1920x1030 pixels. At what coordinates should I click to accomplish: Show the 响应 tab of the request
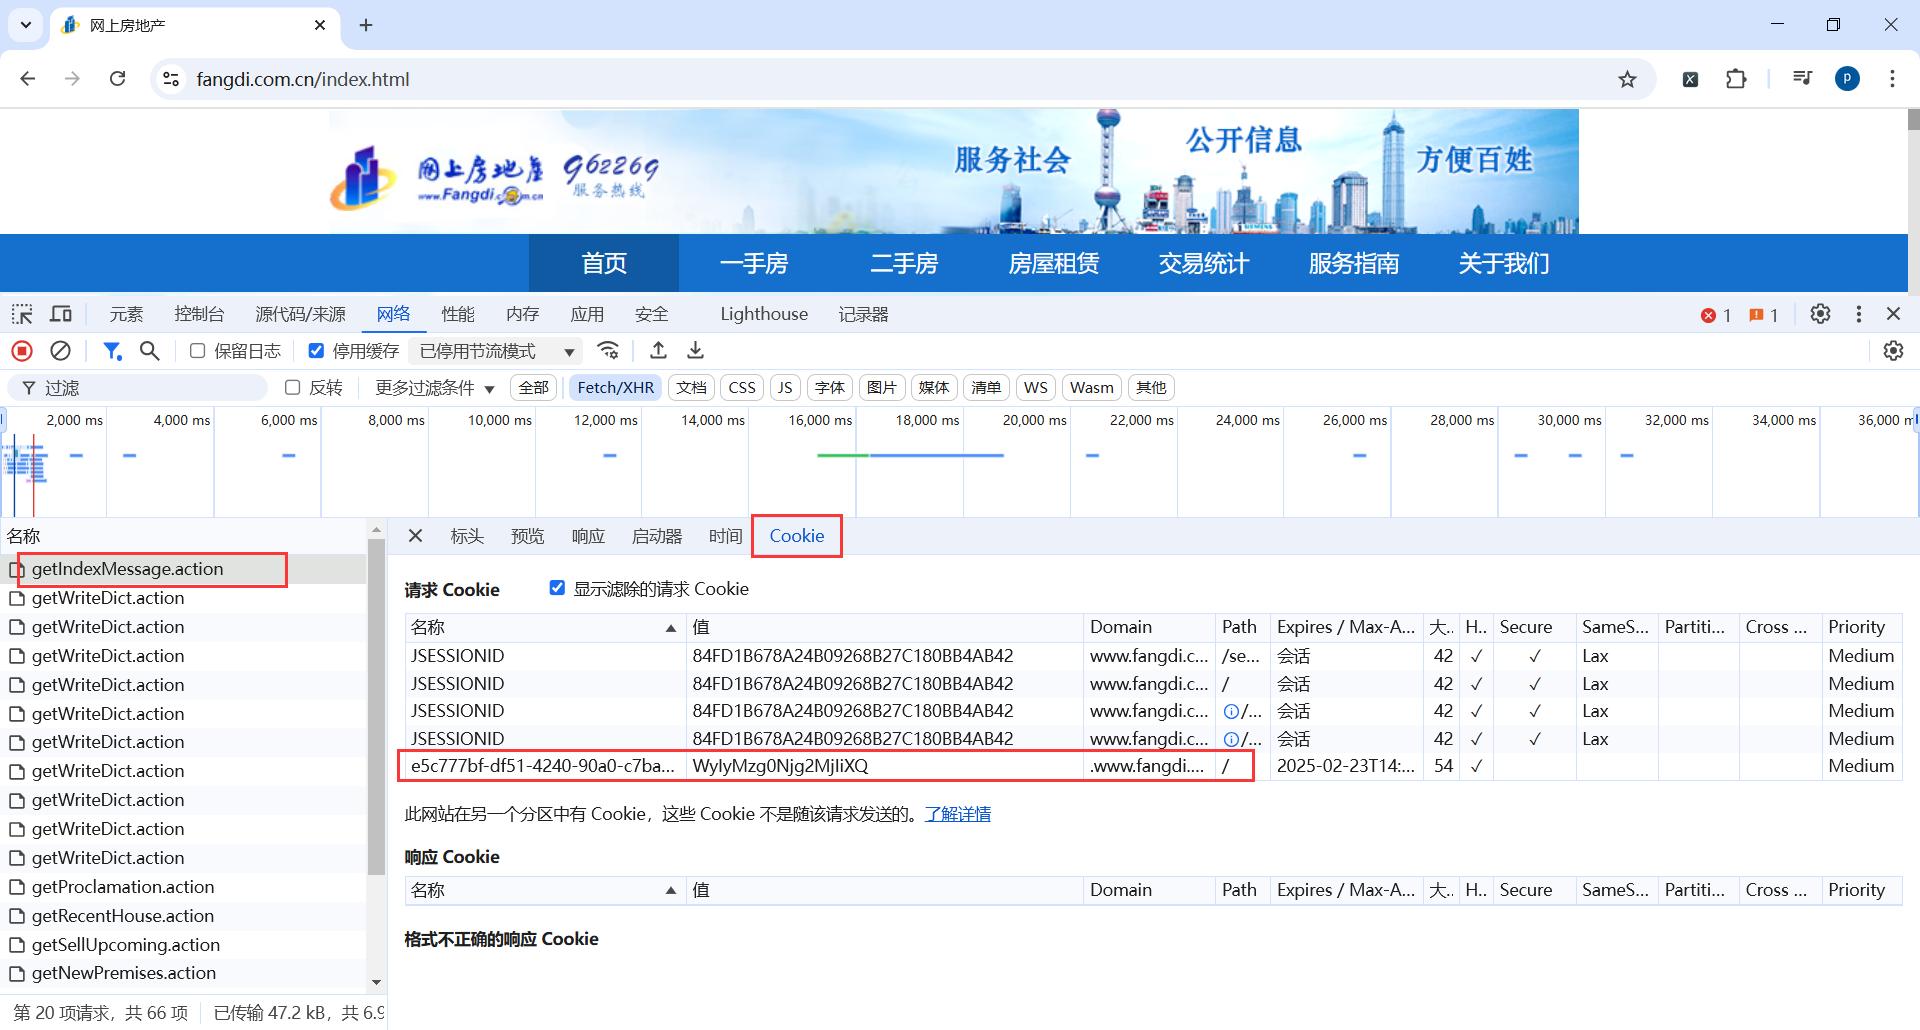[x=588, y=536]
